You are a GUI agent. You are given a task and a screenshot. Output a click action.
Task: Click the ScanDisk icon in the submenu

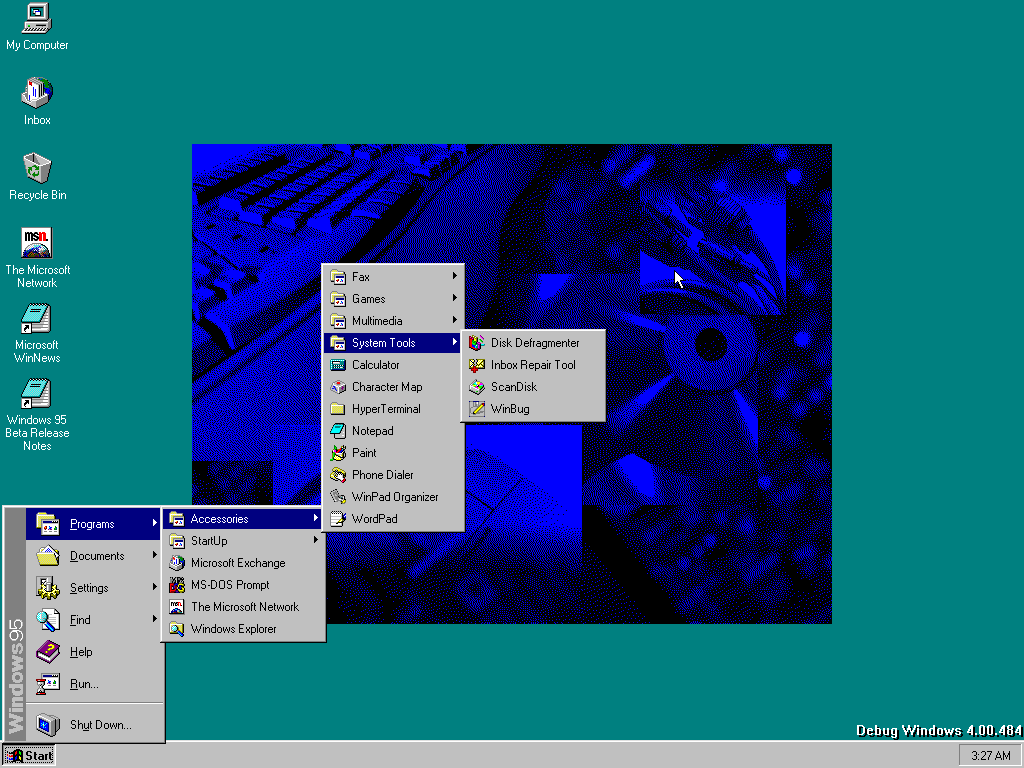click(x=477, y=387)
